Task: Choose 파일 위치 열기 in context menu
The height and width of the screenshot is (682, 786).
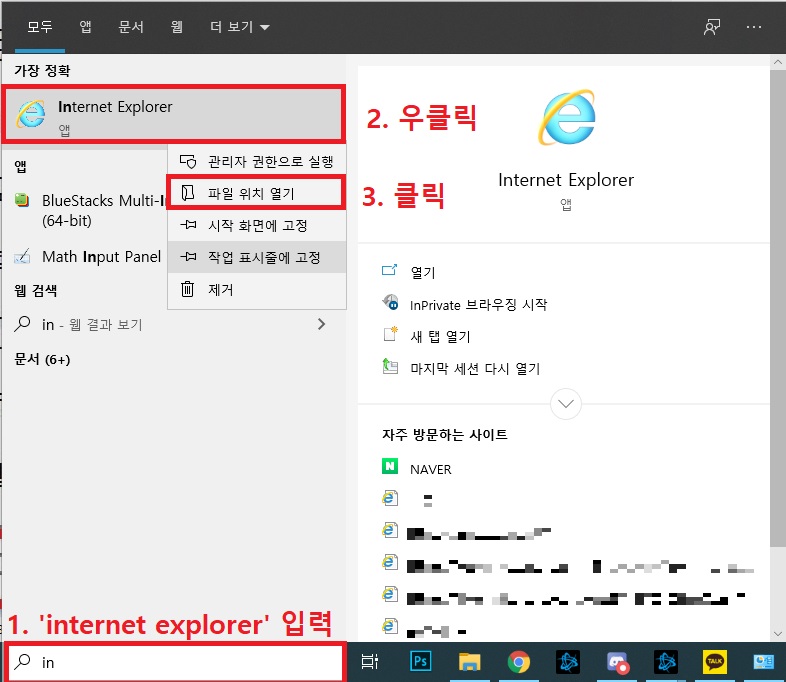Action: pos(257,193)
